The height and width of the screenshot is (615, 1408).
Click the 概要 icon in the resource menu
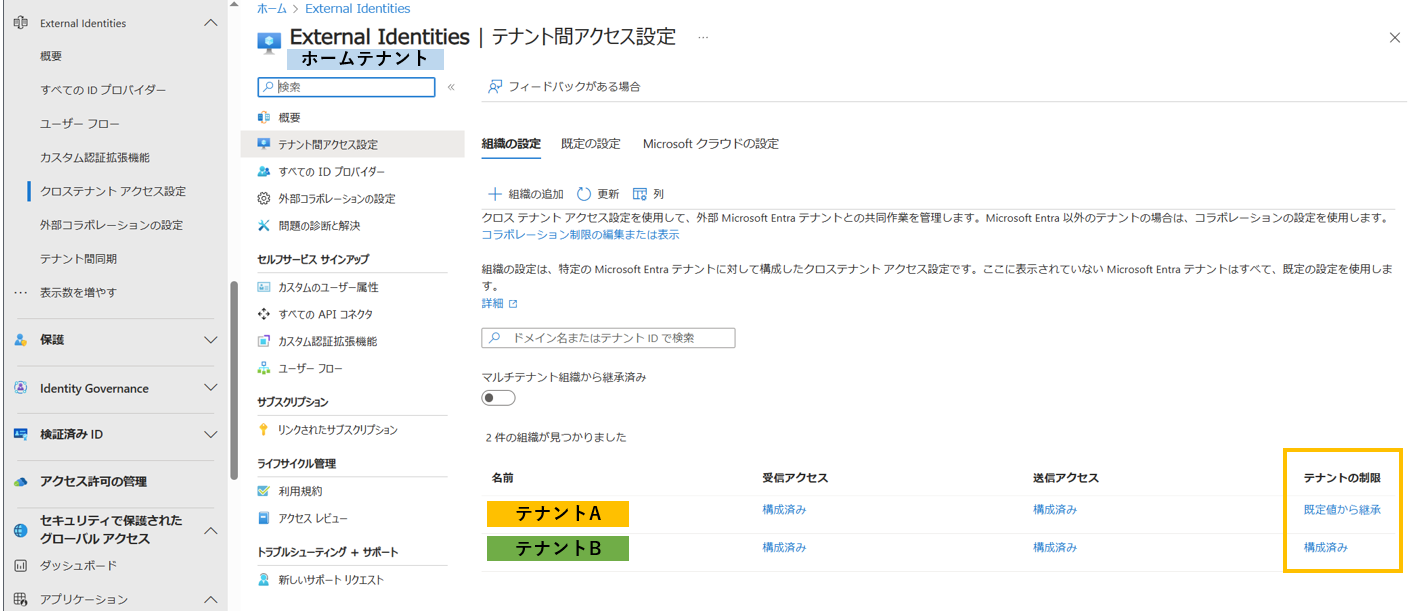pos(264,117)
